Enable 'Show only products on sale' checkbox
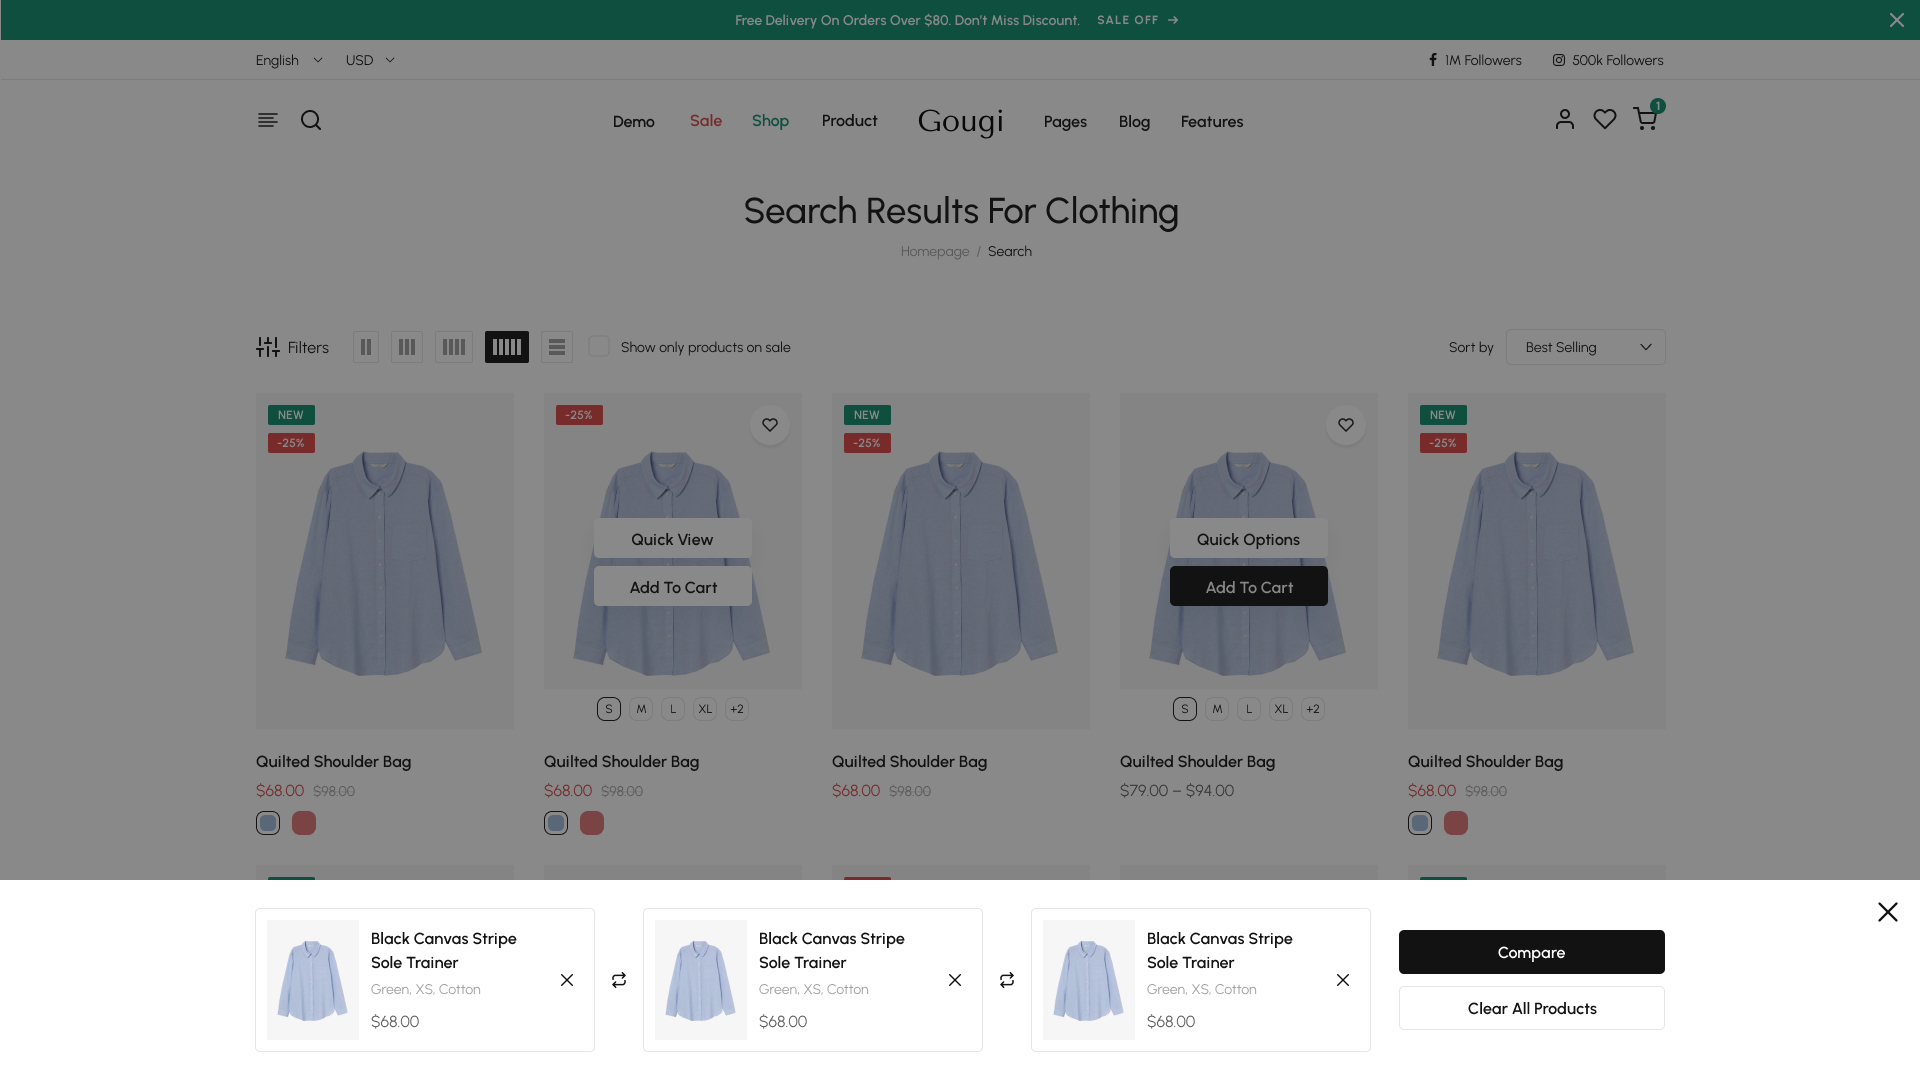The height and width of the screenshot is (1080, 1920). click(599, 346)
